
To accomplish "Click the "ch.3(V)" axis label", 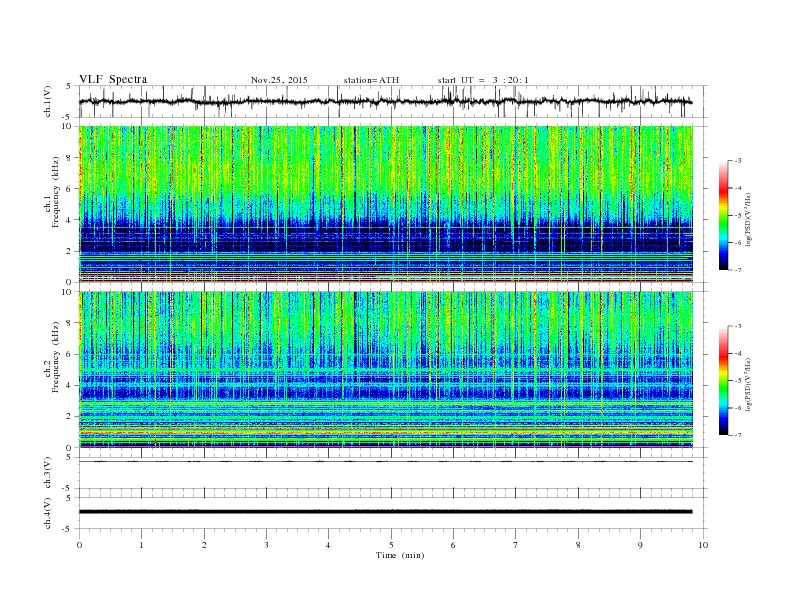I will (48, 473).
